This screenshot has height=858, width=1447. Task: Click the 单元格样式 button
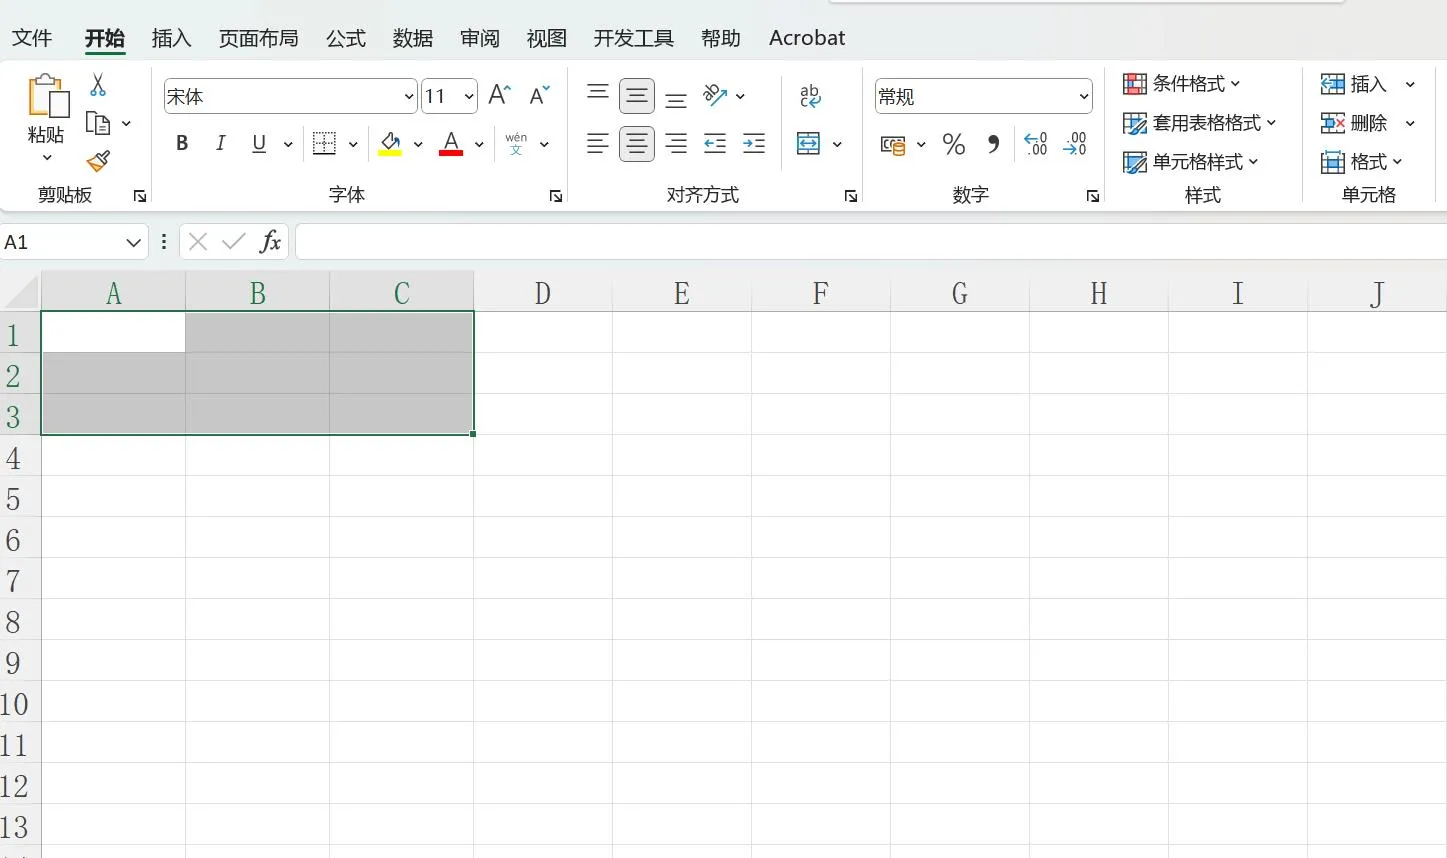1191,162
